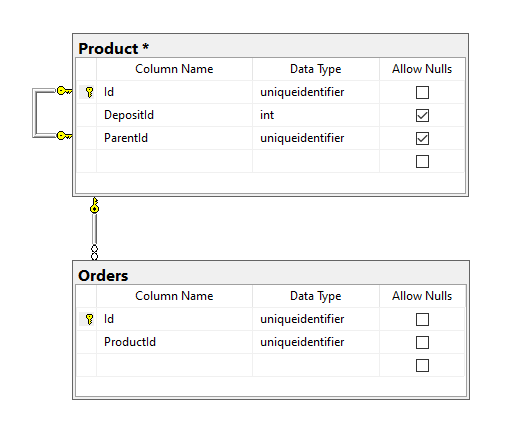Click the Orders table title bar
This screenshot has height=432, width=507.
click(271, 273)
